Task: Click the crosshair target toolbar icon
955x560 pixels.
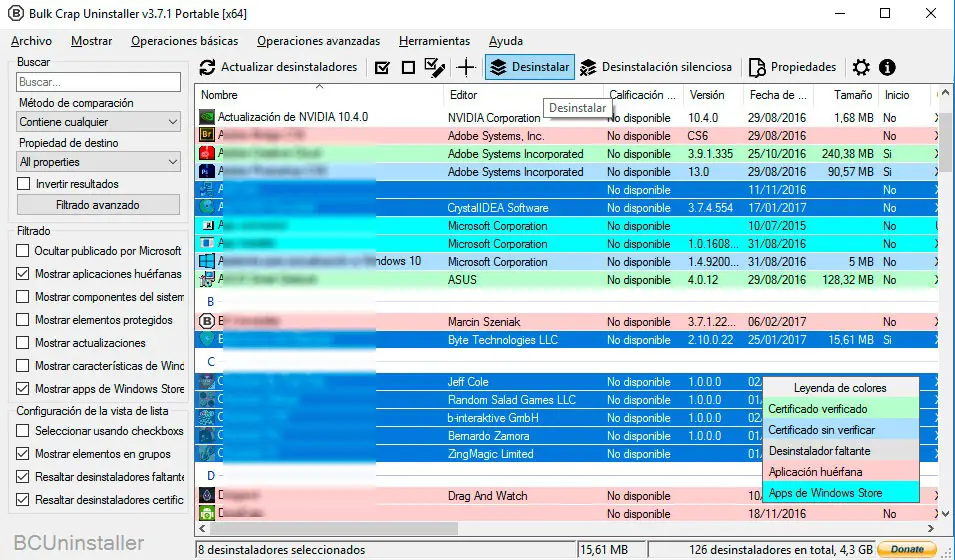Action: (466, 68)
